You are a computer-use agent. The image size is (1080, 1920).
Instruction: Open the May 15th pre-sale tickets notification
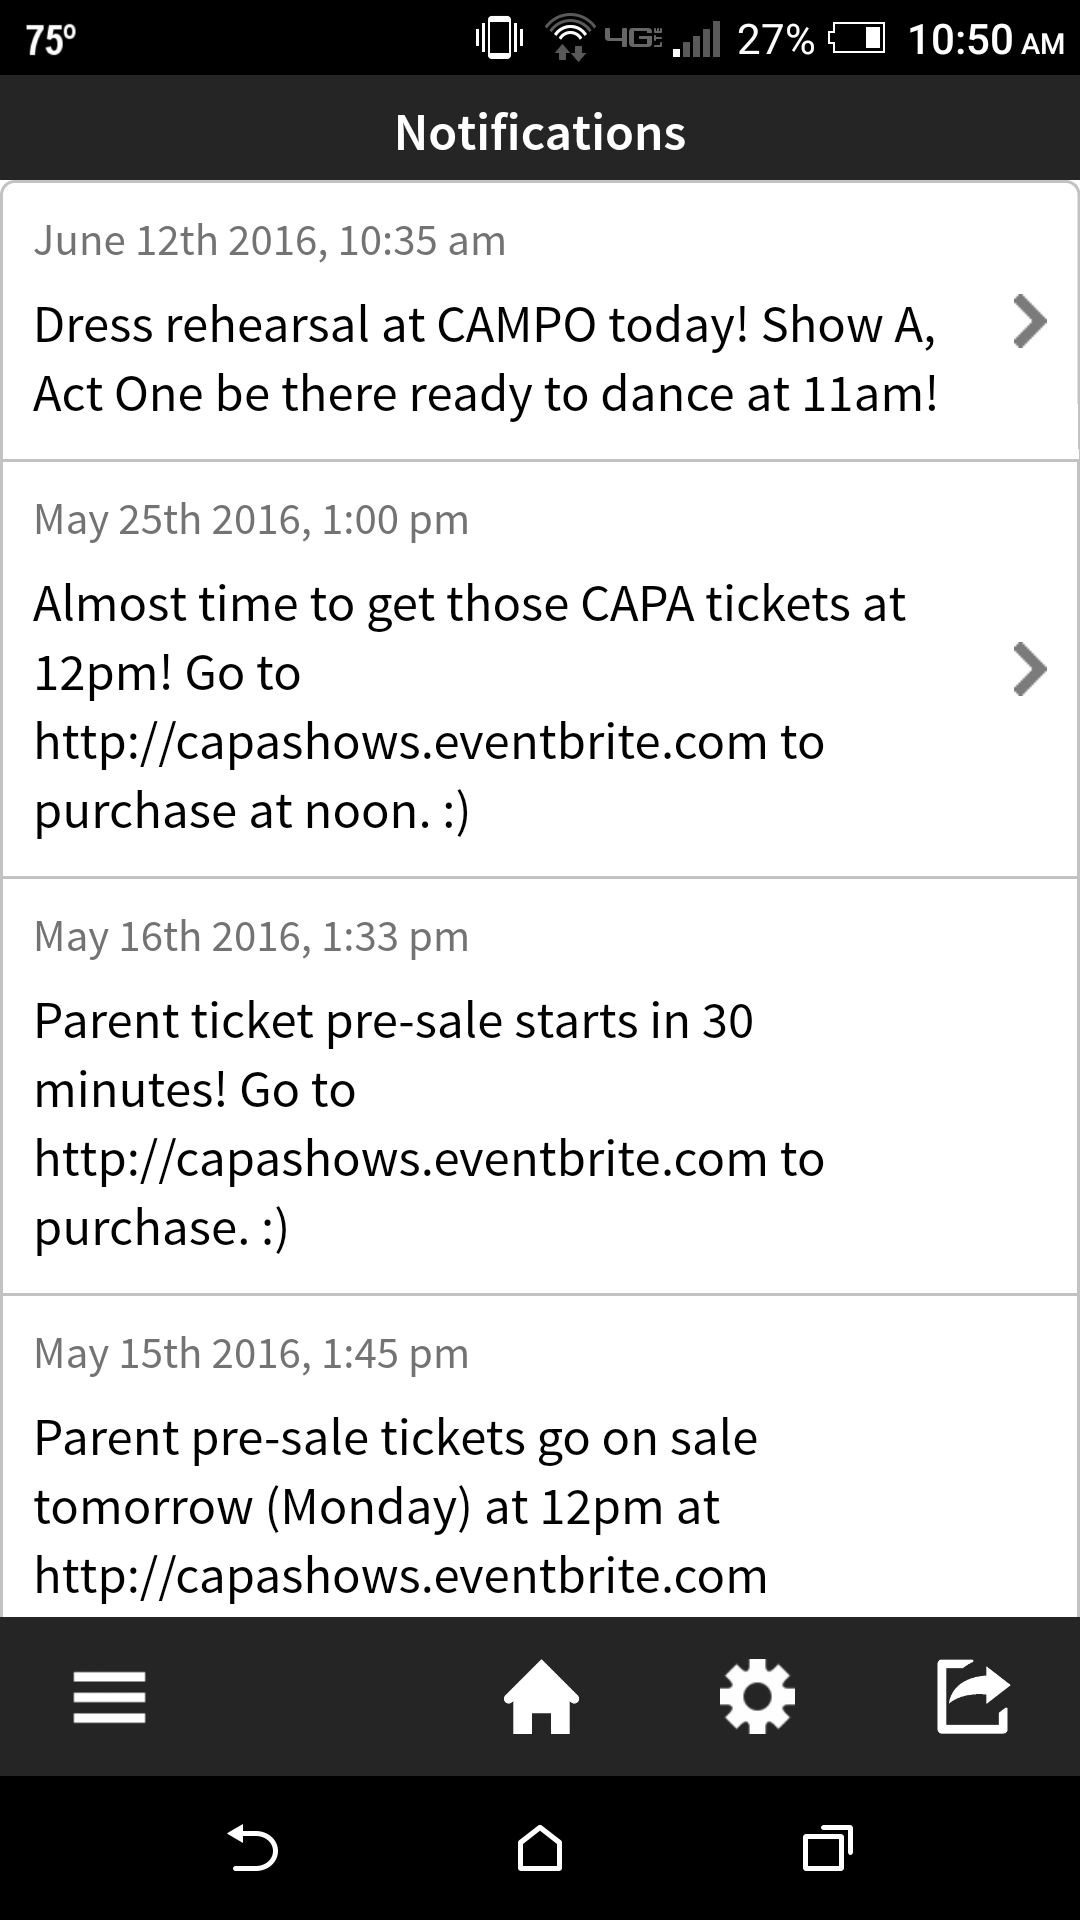point(540,1456)
